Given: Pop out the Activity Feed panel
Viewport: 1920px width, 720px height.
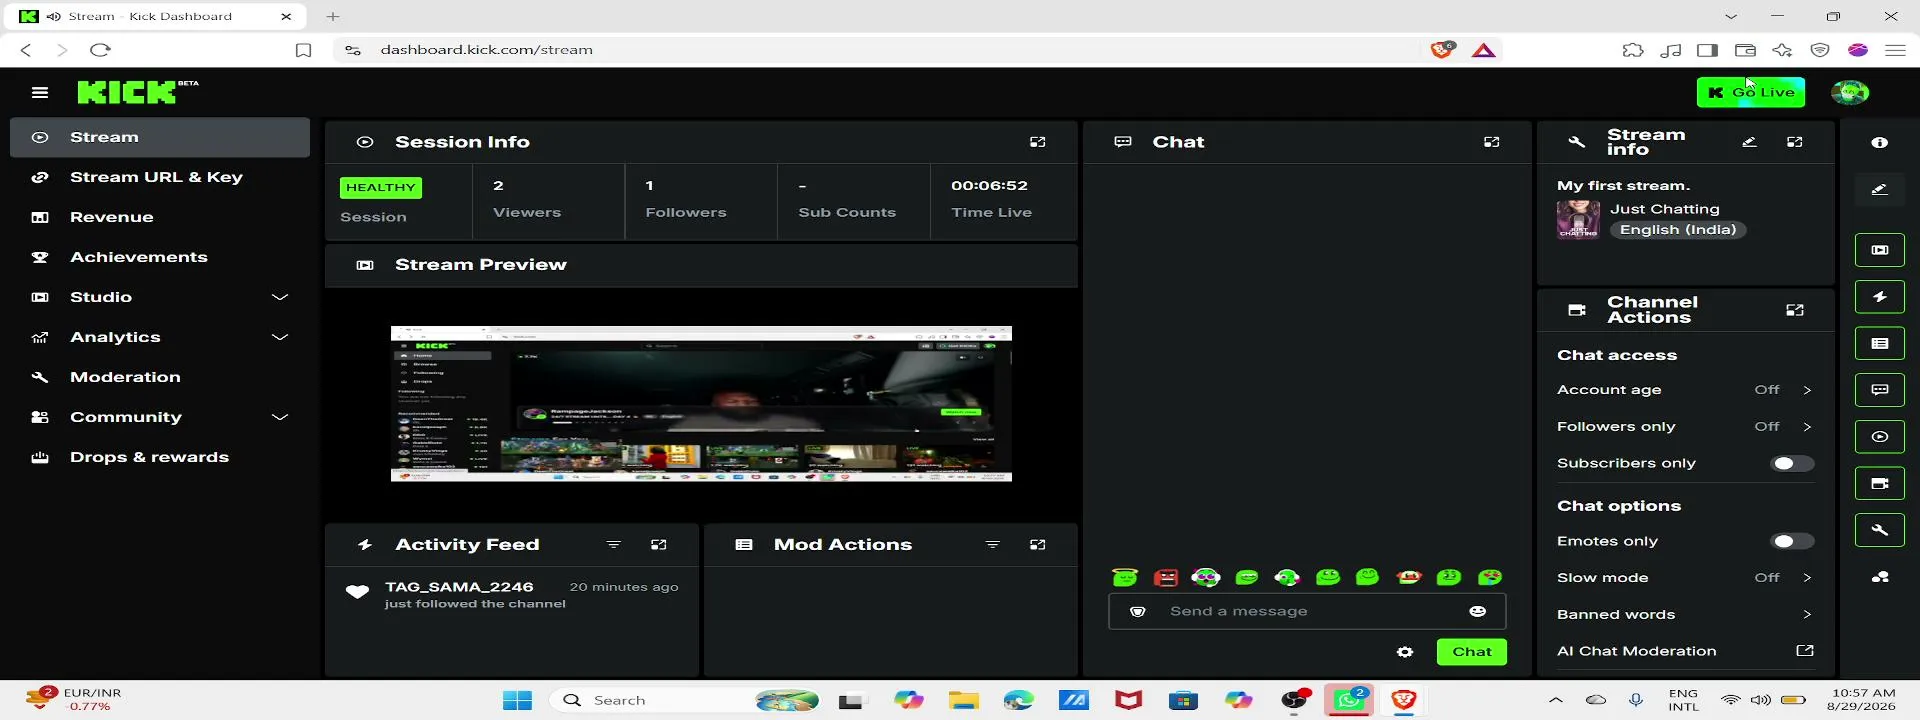Looking at the screenshot, I should pos(659,545).
